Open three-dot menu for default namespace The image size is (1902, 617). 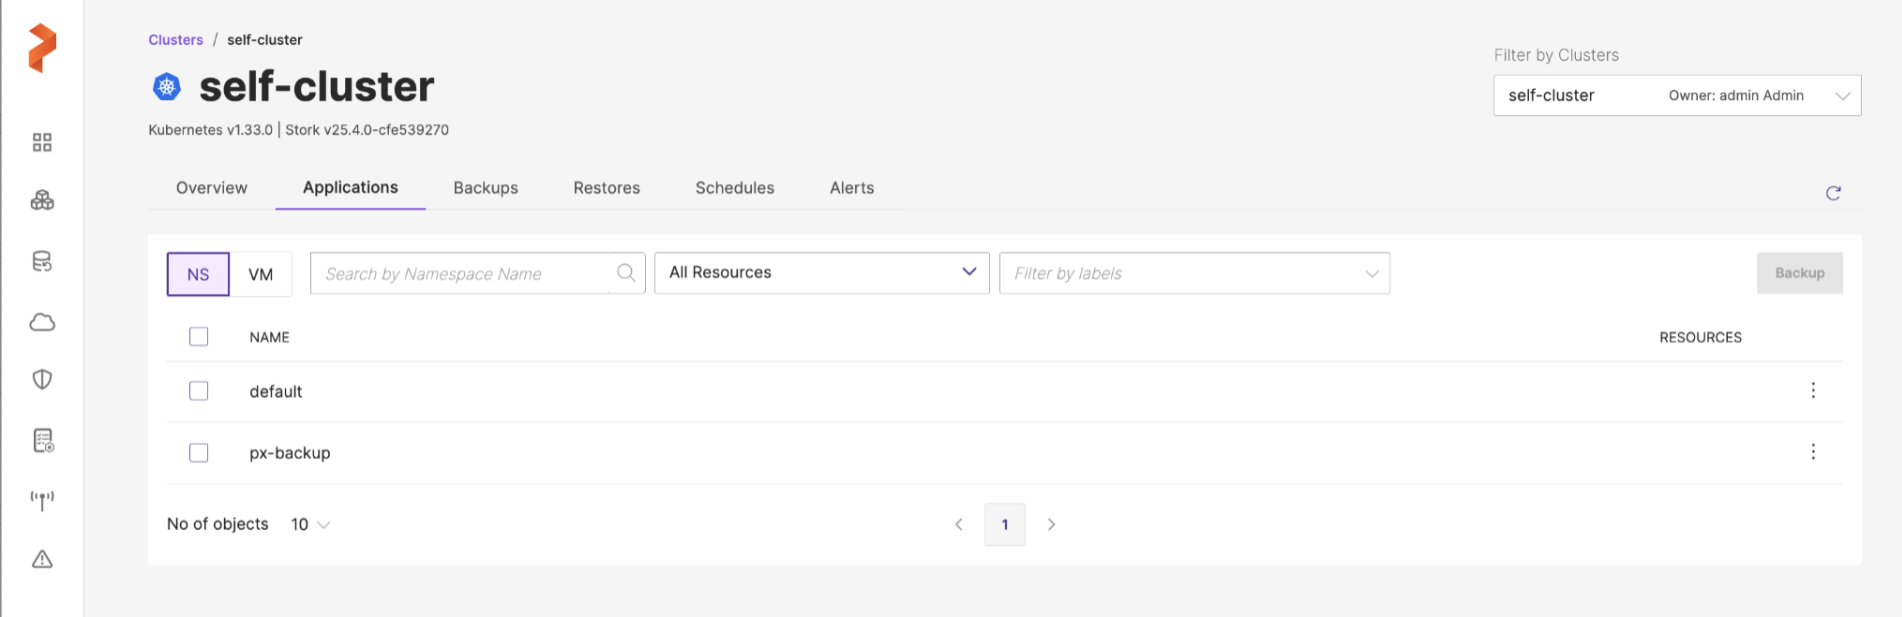(x=1812, y=391)
